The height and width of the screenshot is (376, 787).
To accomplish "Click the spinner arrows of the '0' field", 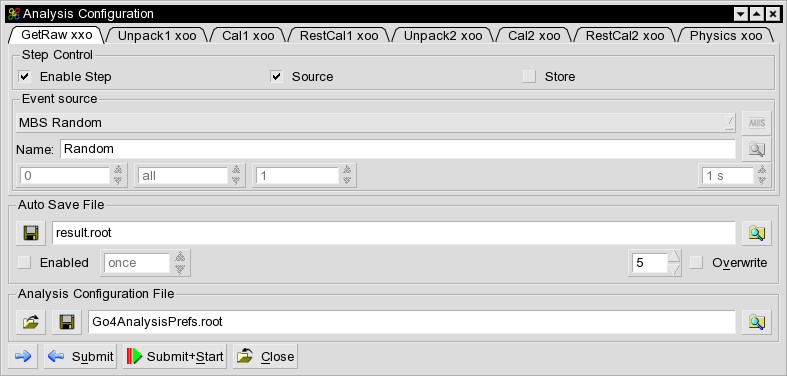I will click(x=118, y=175).
